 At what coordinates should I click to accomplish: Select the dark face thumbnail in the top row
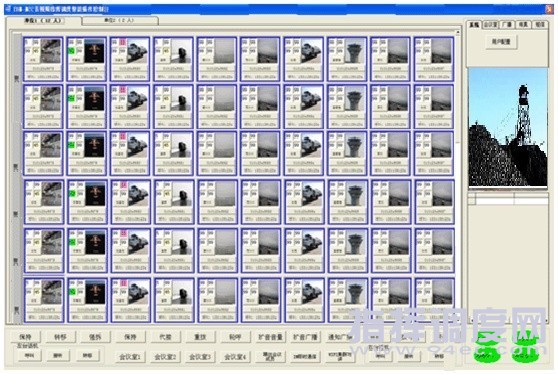tap(94, 52)
